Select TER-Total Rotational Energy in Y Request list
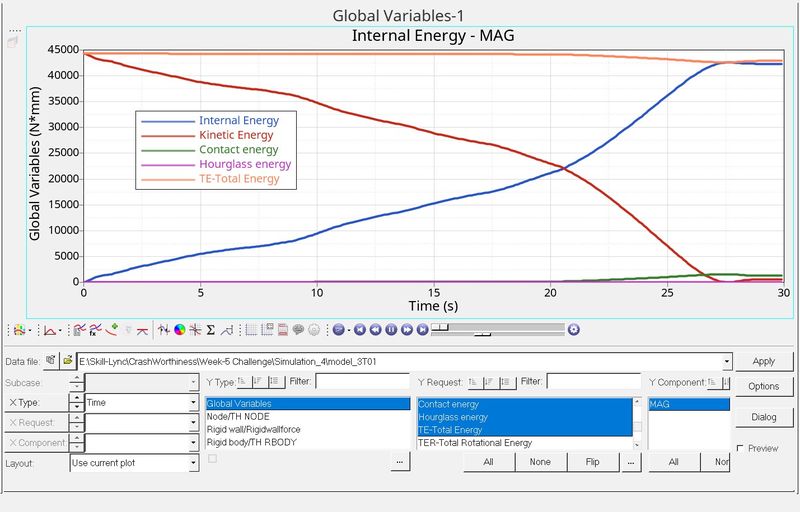This screenshot has height=512, width=800. (524, 443)
